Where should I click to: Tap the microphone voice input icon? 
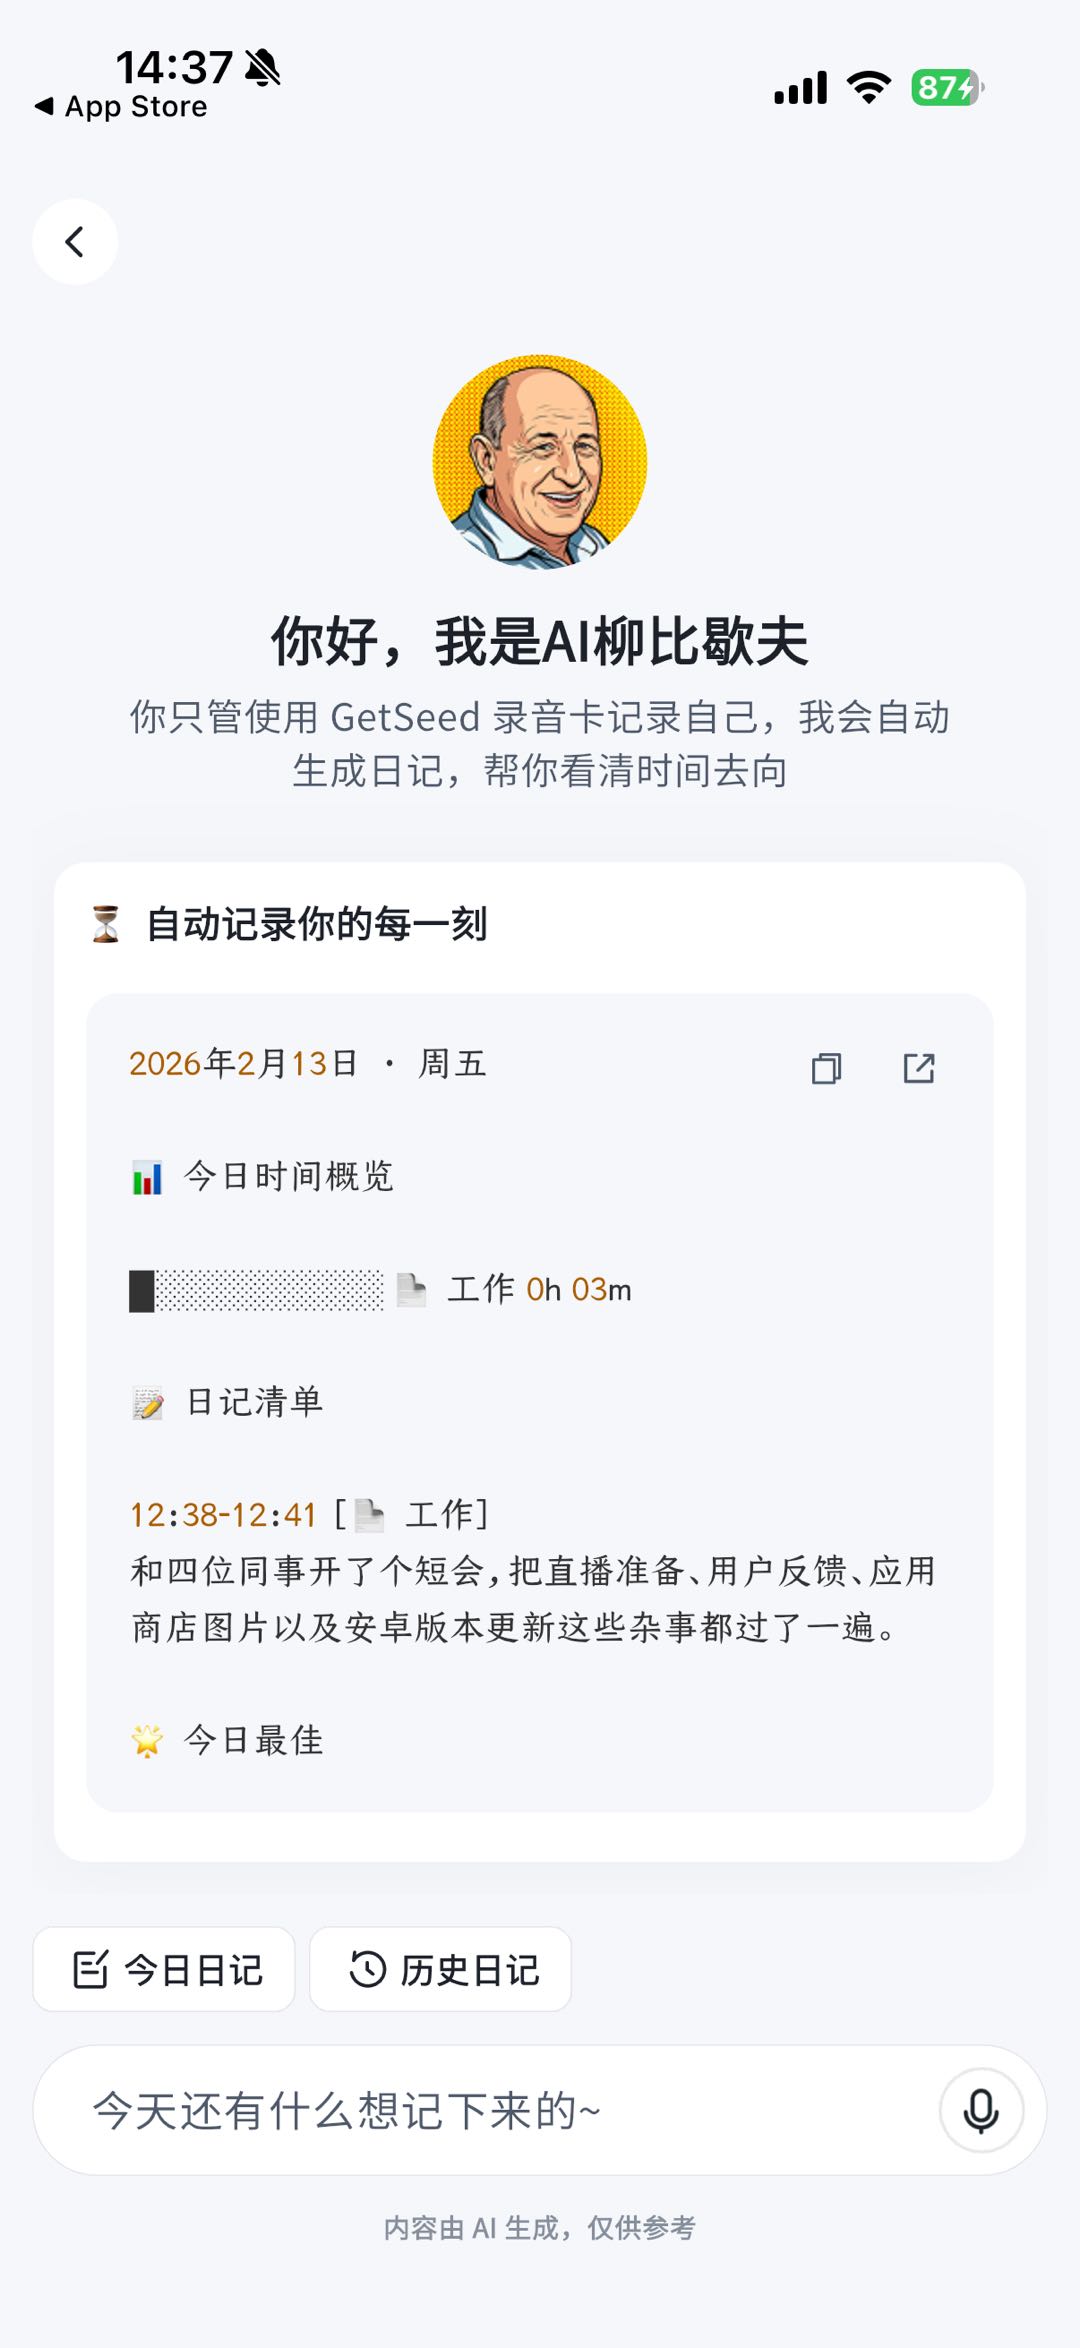(x=980, y=2110)
